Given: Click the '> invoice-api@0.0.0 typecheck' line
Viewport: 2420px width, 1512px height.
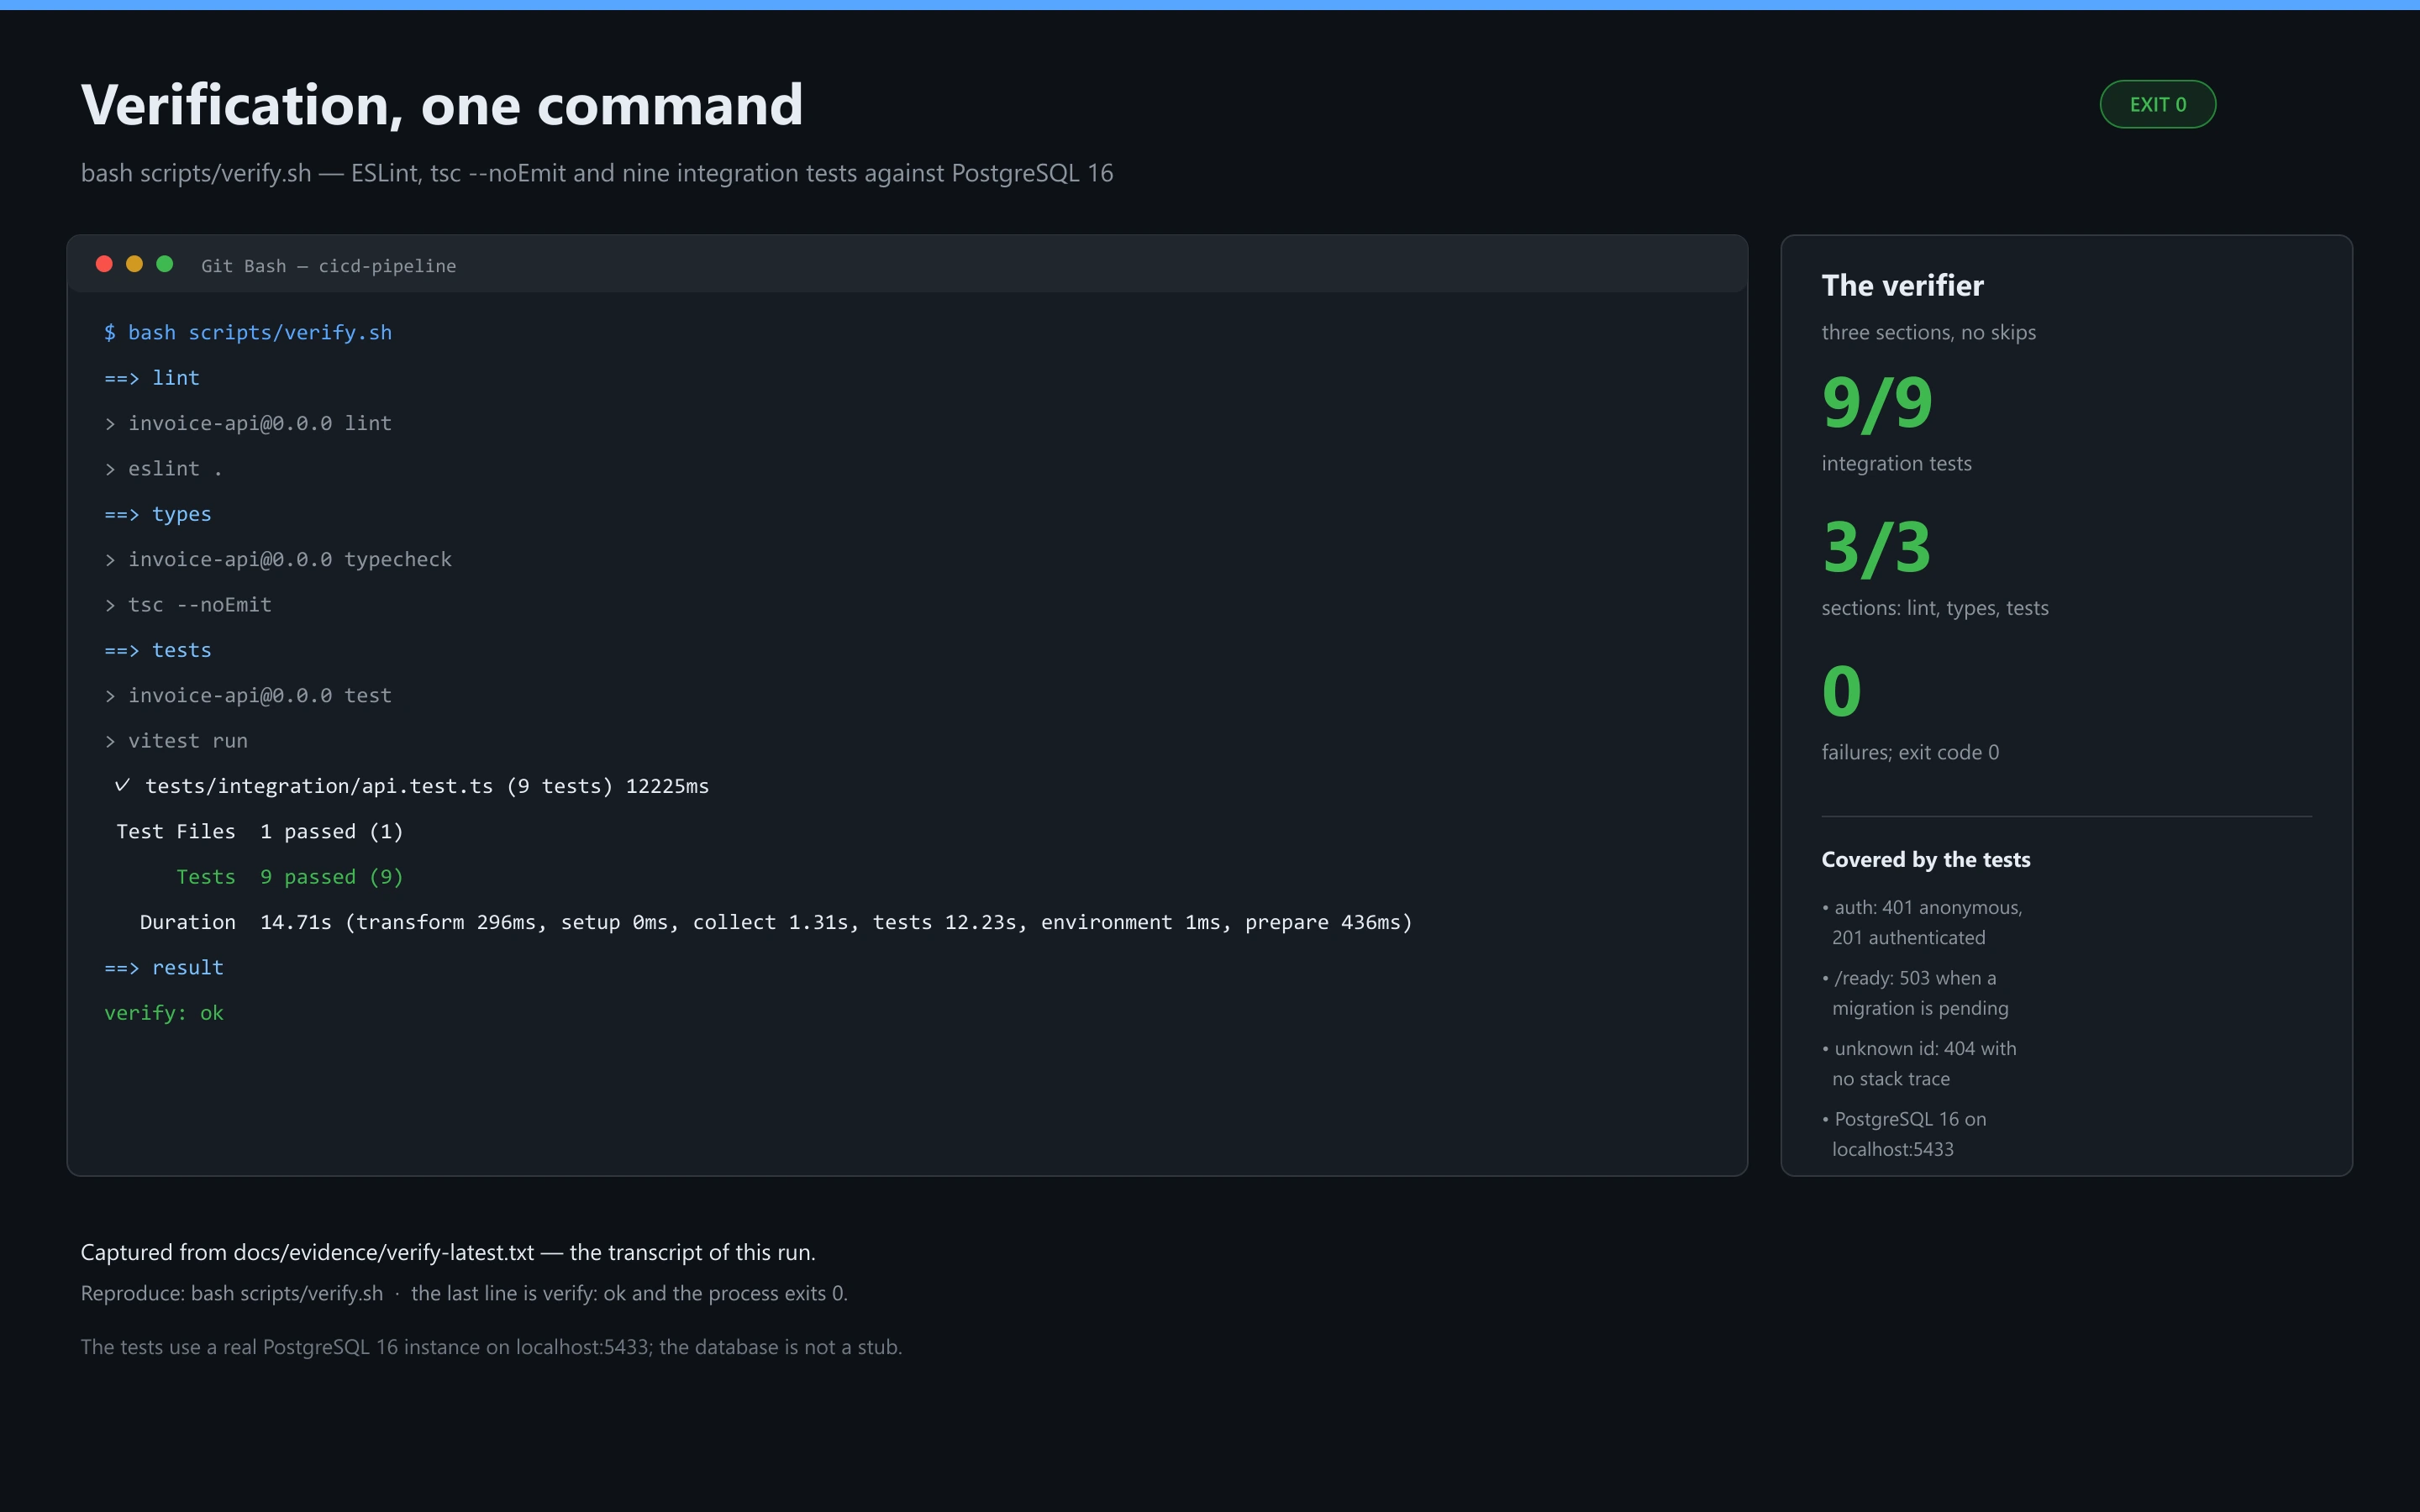Looking at the screenshot, I should [278, 560].
